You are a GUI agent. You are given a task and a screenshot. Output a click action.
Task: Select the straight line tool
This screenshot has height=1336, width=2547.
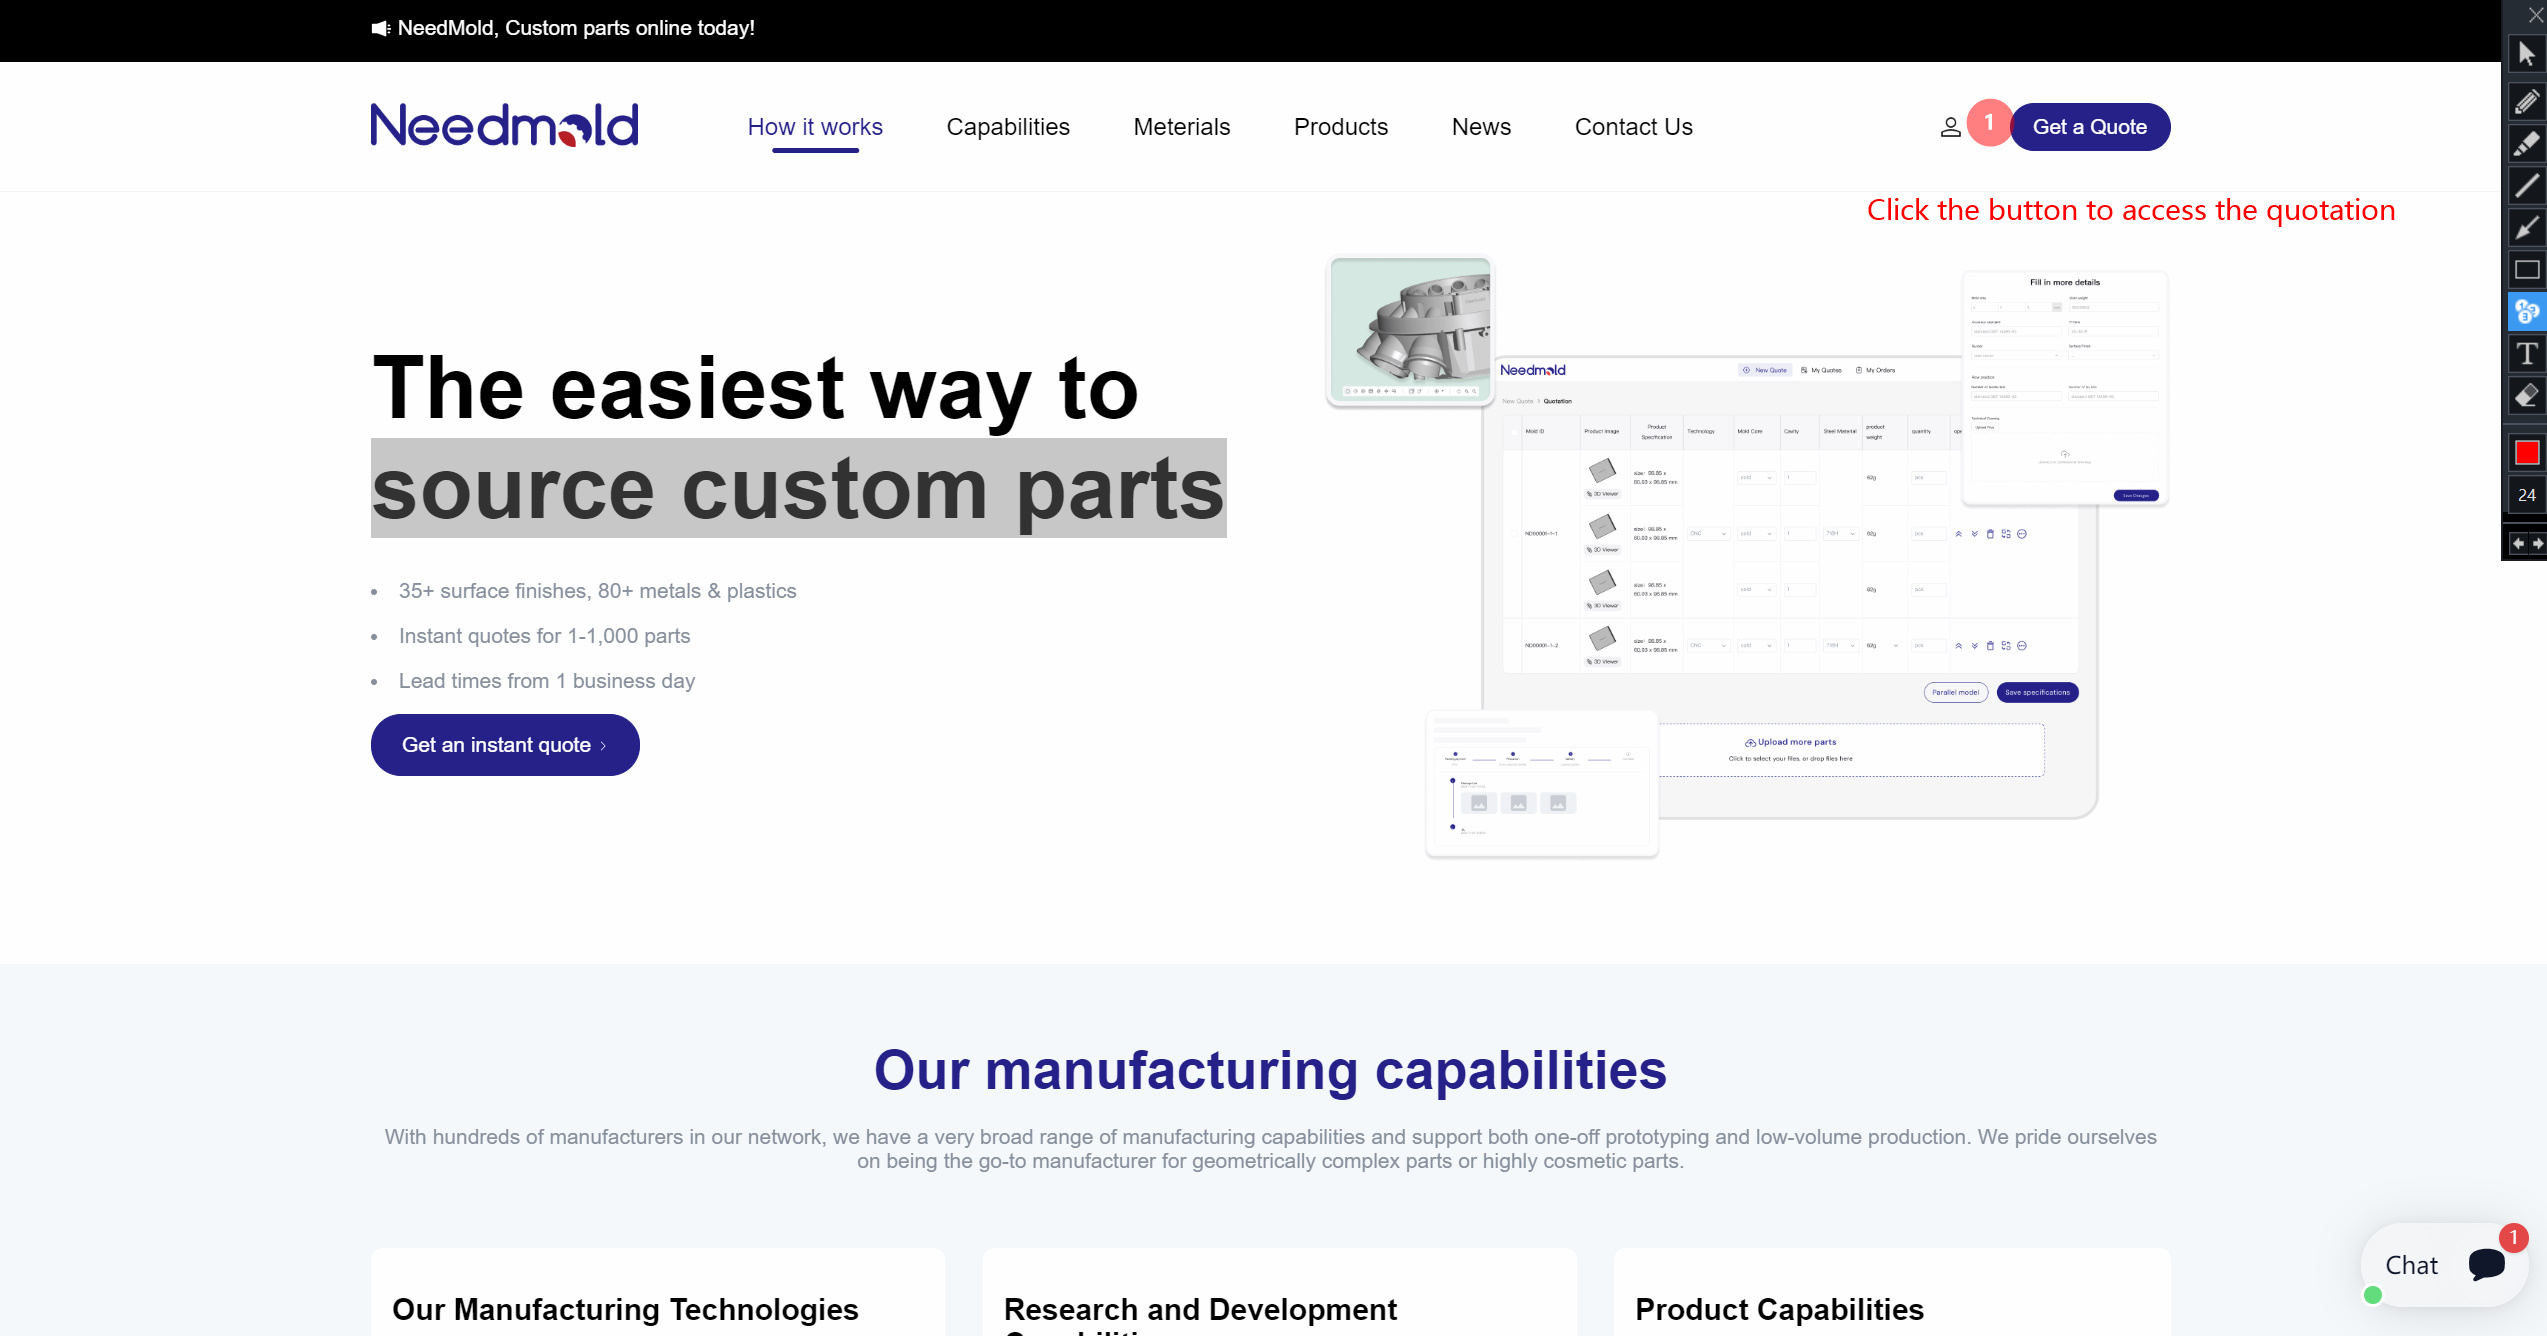(2526, 185)
